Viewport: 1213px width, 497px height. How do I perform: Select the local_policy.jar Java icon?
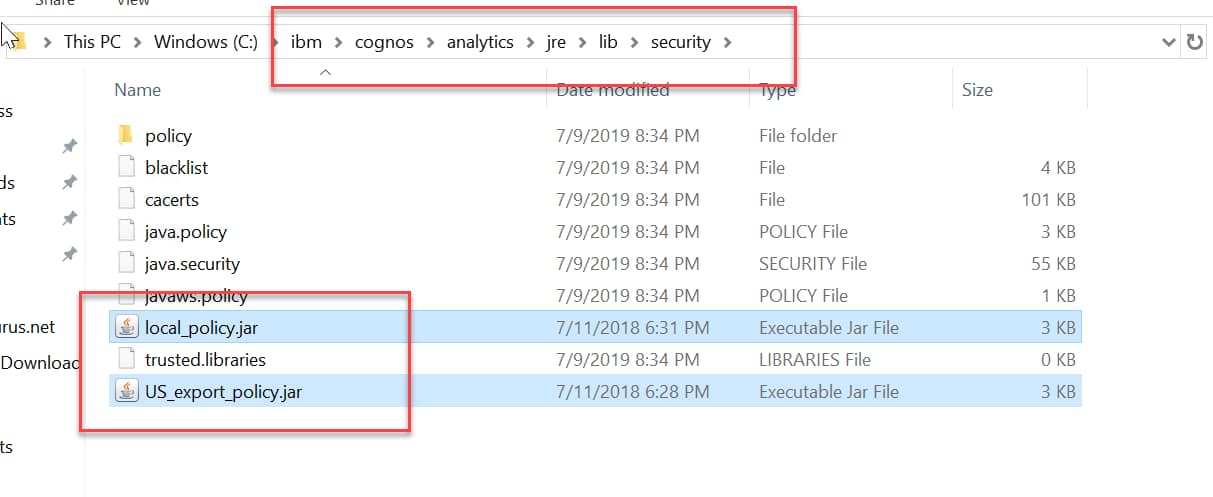126,327
